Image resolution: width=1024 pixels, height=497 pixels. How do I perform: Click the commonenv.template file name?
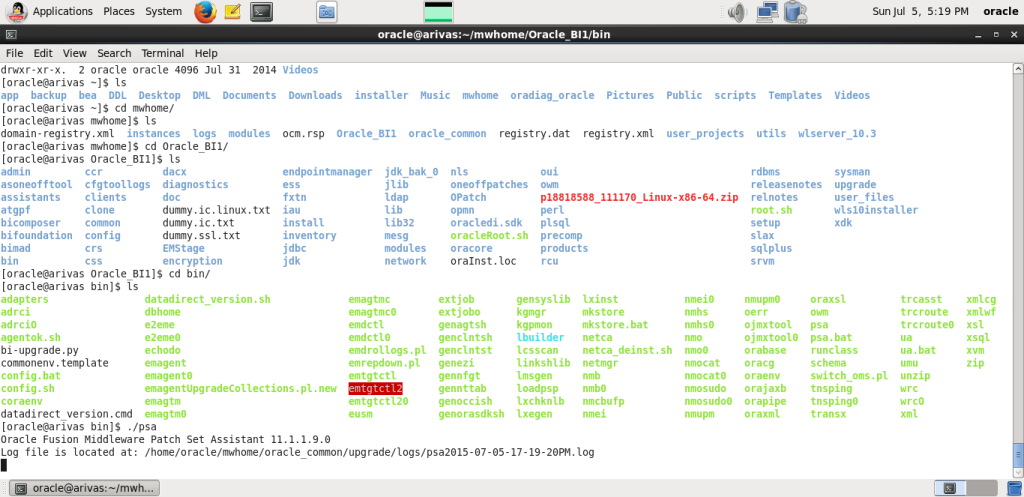[55, 363]
